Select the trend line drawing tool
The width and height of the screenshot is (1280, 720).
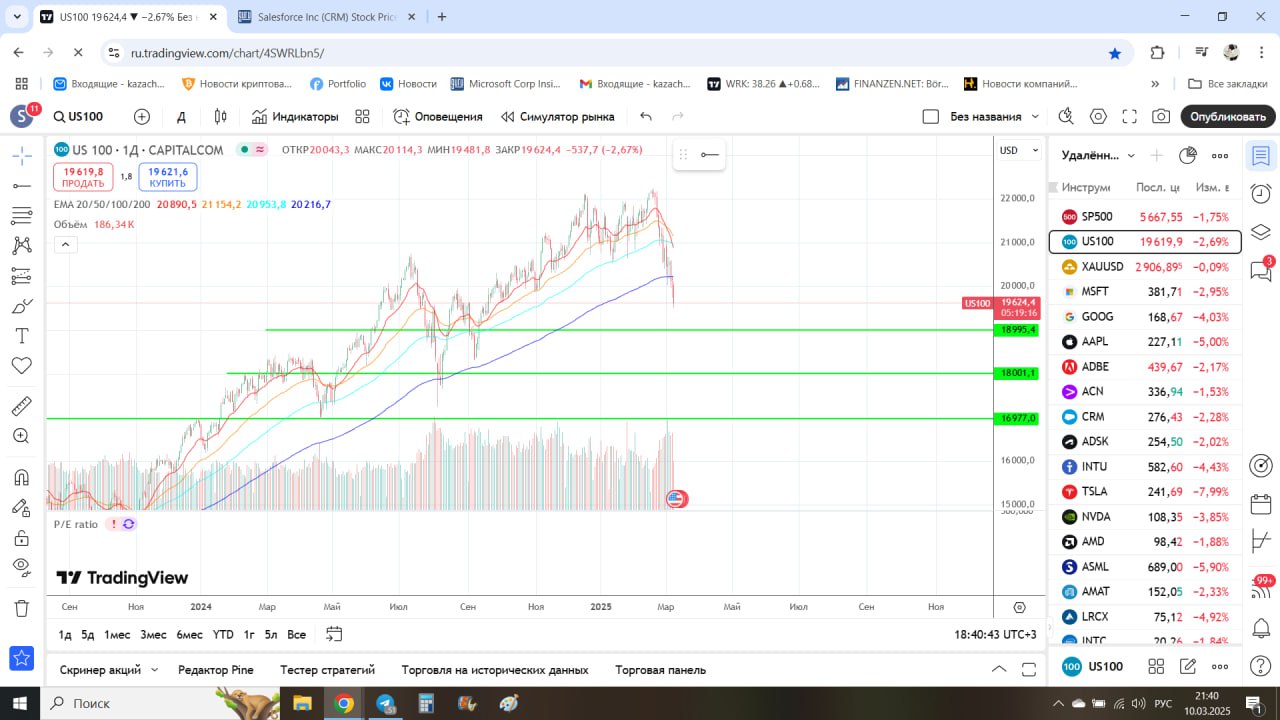pos(21,185)
